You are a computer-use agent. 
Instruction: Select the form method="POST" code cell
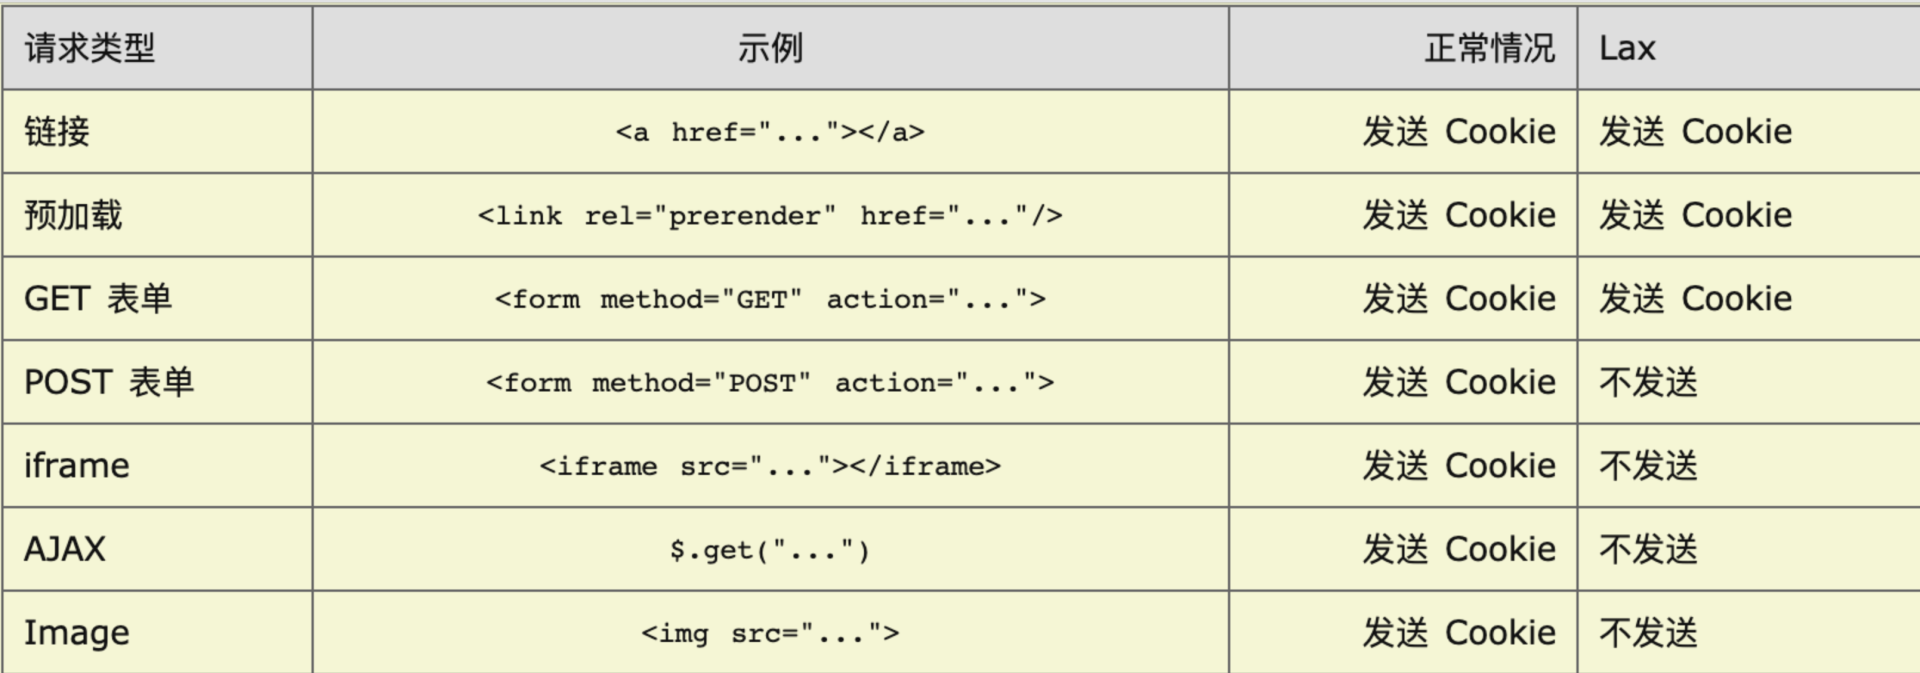tap(770, 382)
